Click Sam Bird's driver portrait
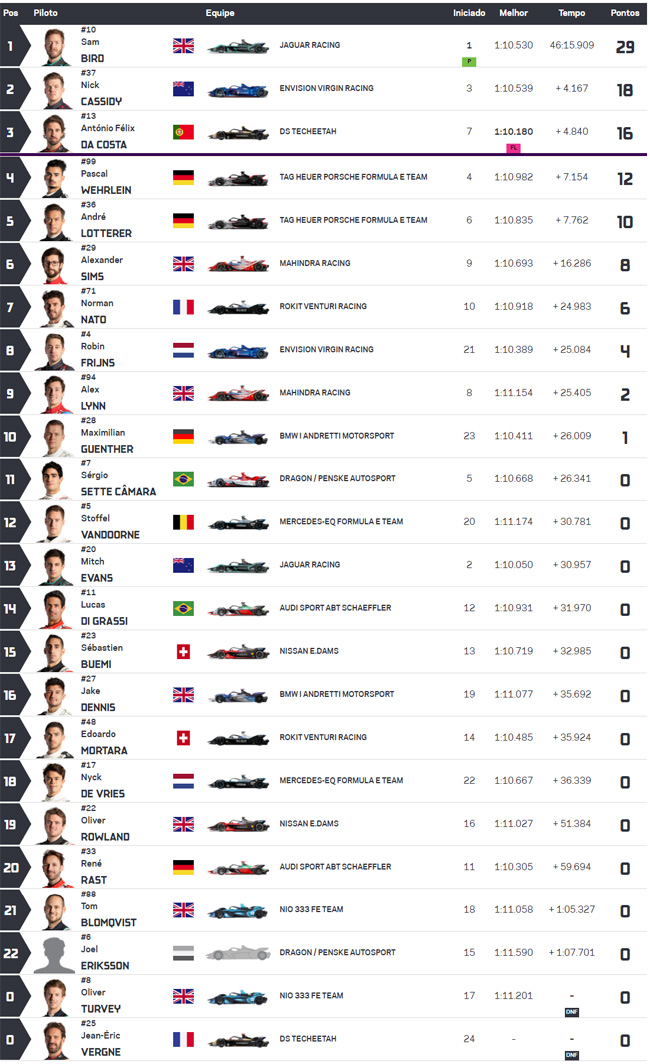Screen dimensions: 650x1064 [56, 47]
